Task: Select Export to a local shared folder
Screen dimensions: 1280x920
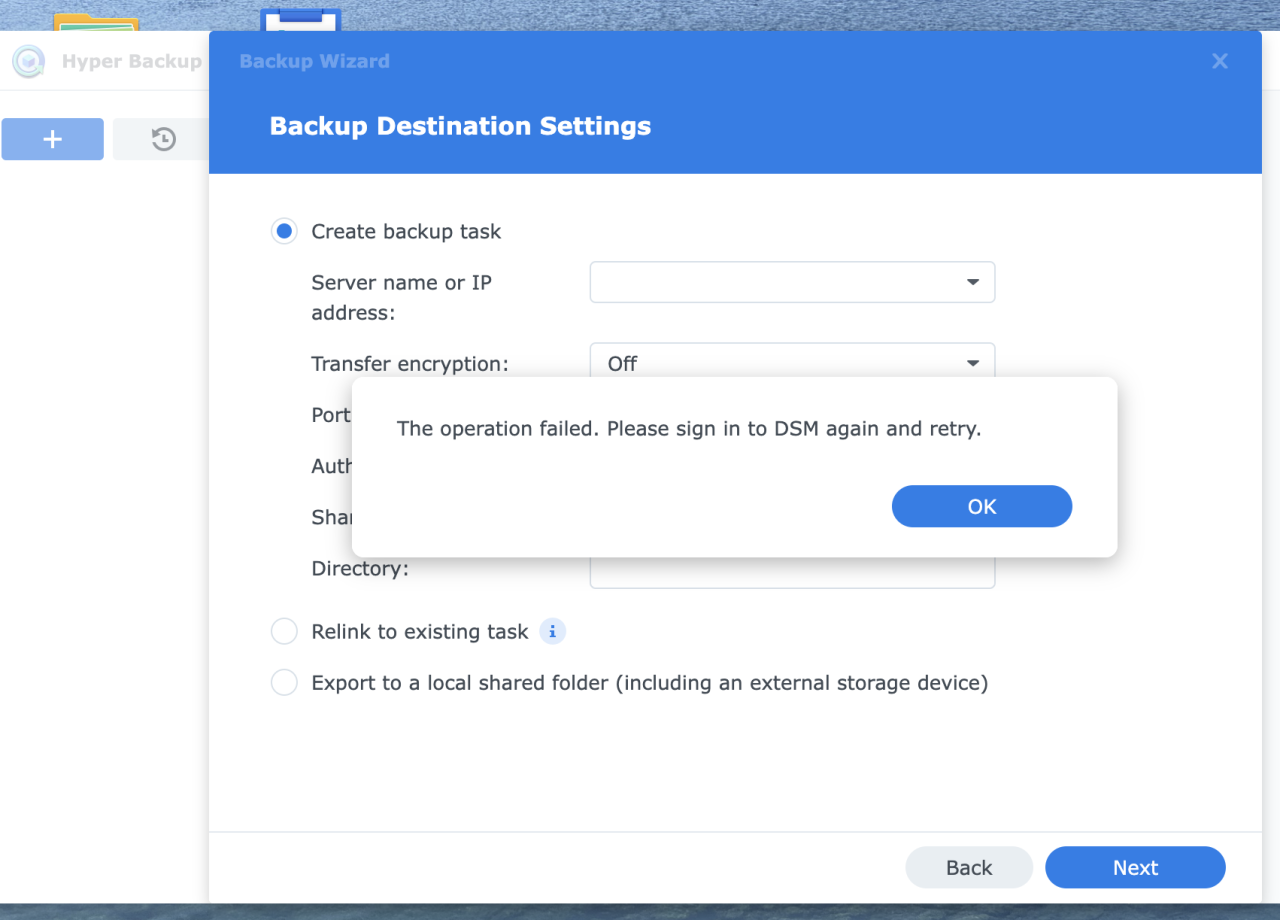Action: point(283,682)
